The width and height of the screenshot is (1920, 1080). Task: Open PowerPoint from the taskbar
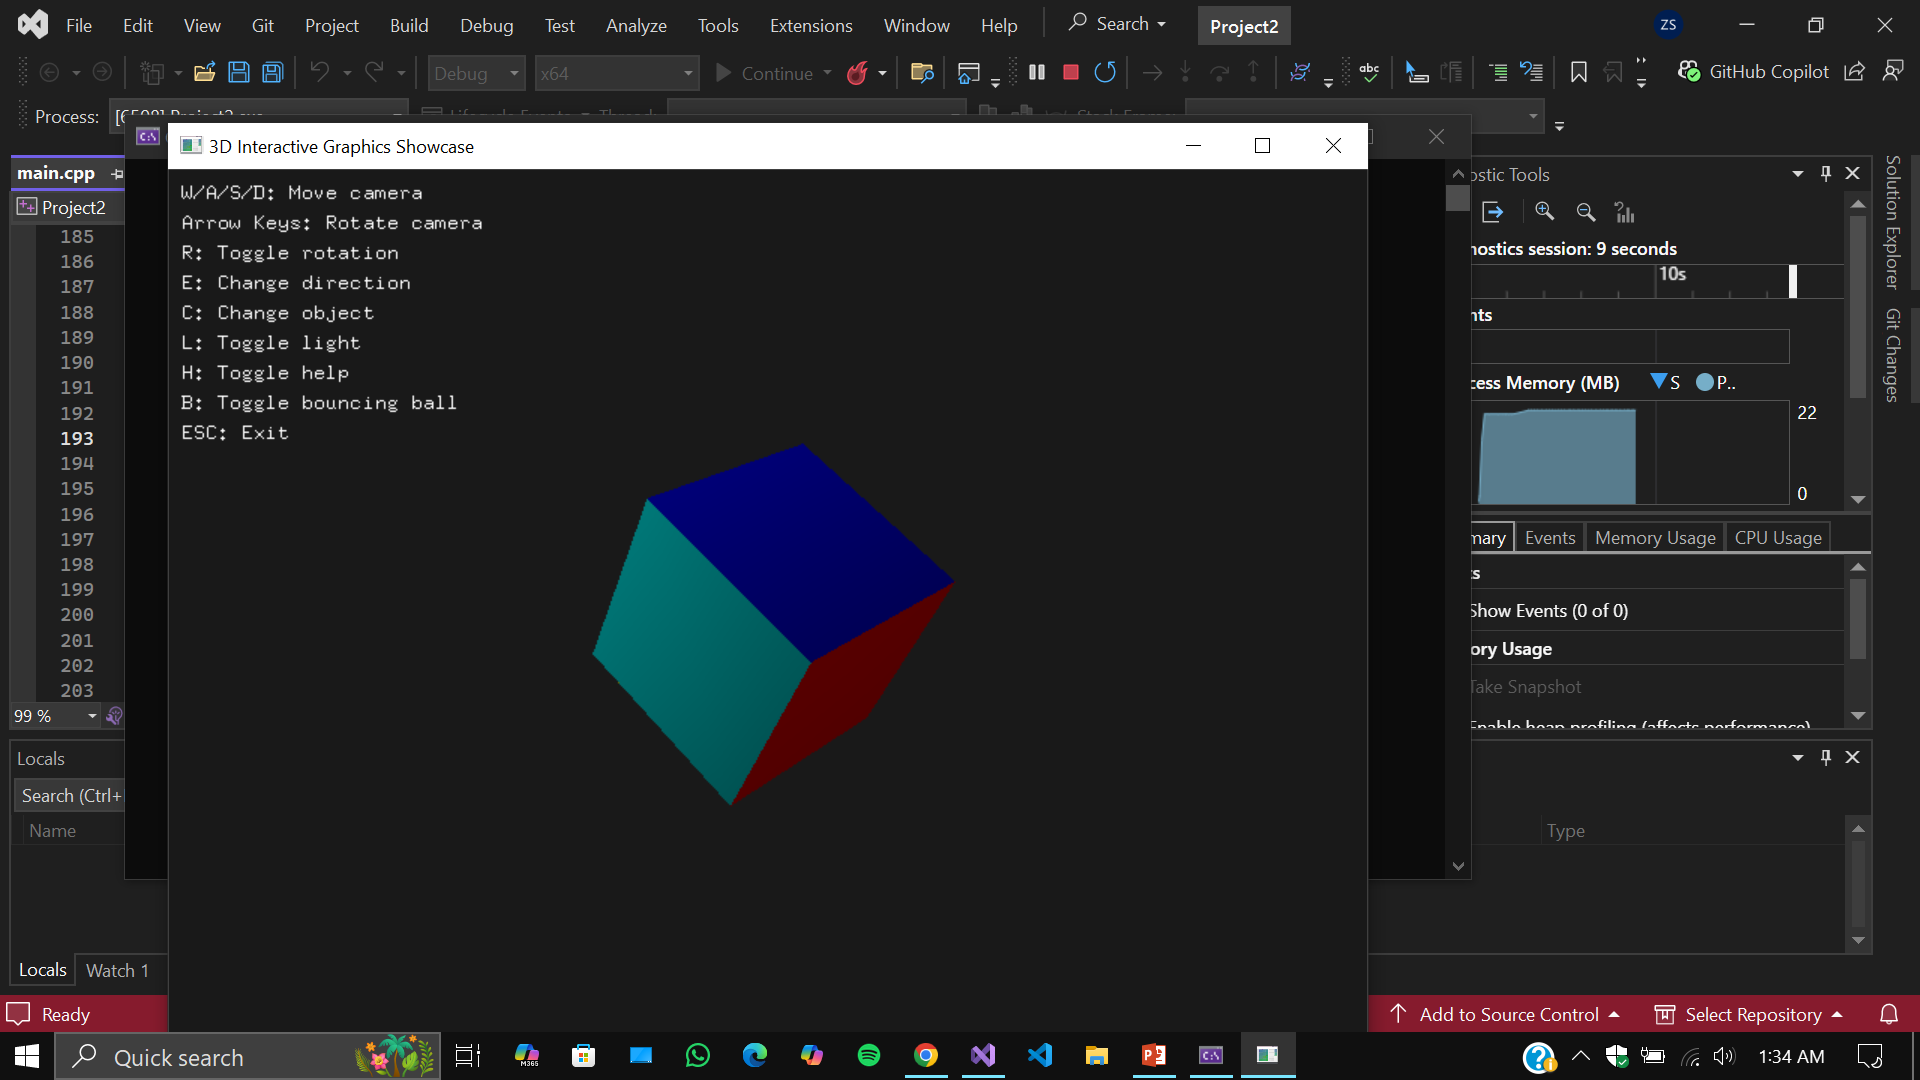[x=1154, y=1055]
